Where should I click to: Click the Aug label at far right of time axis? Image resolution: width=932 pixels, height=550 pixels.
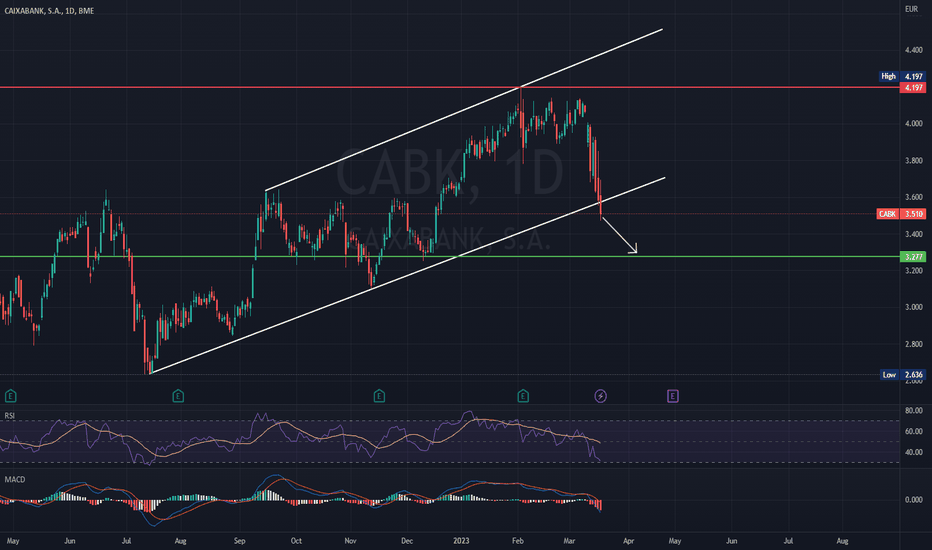[x=842, y=541]
